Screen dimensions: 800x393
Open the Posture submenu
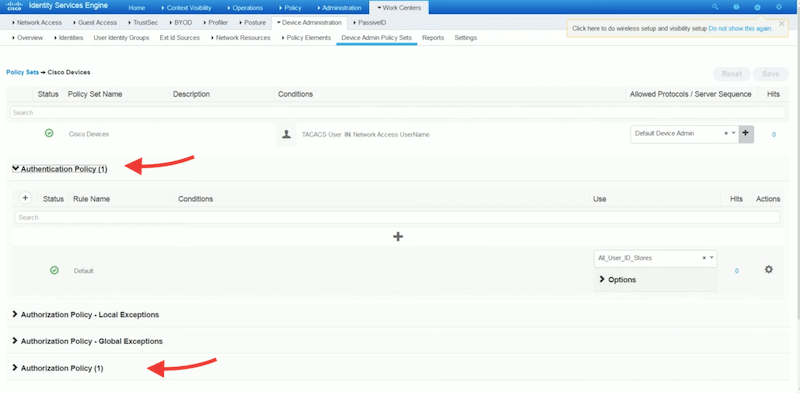(252, 22)
